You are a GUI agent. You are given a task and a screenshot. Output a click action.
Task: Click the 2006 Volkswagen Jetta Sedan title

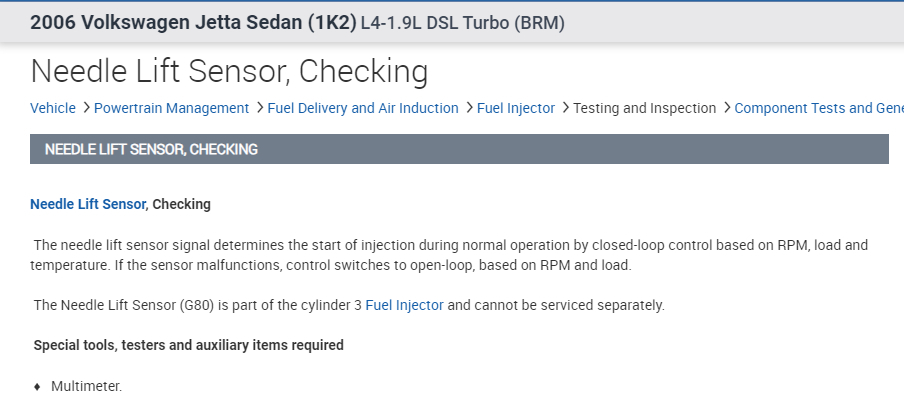193,22
